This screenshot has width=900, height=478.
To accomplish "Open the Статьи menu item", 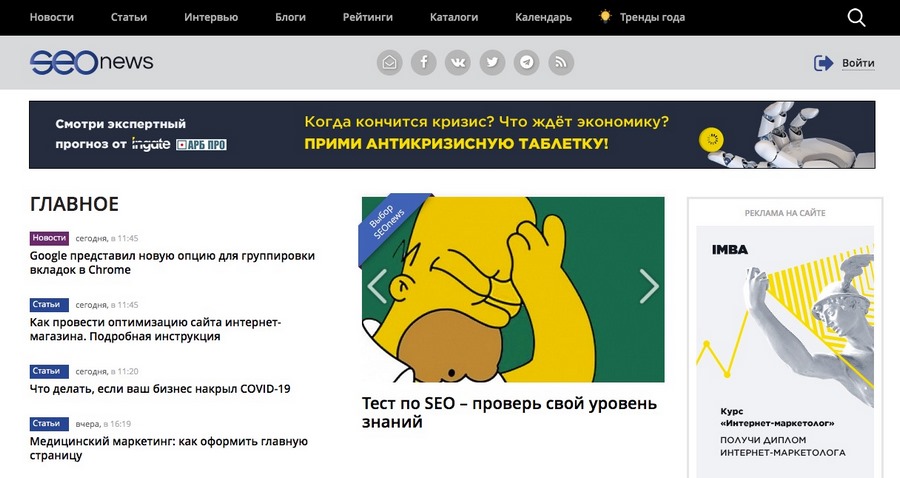I will tap(129, 17).
